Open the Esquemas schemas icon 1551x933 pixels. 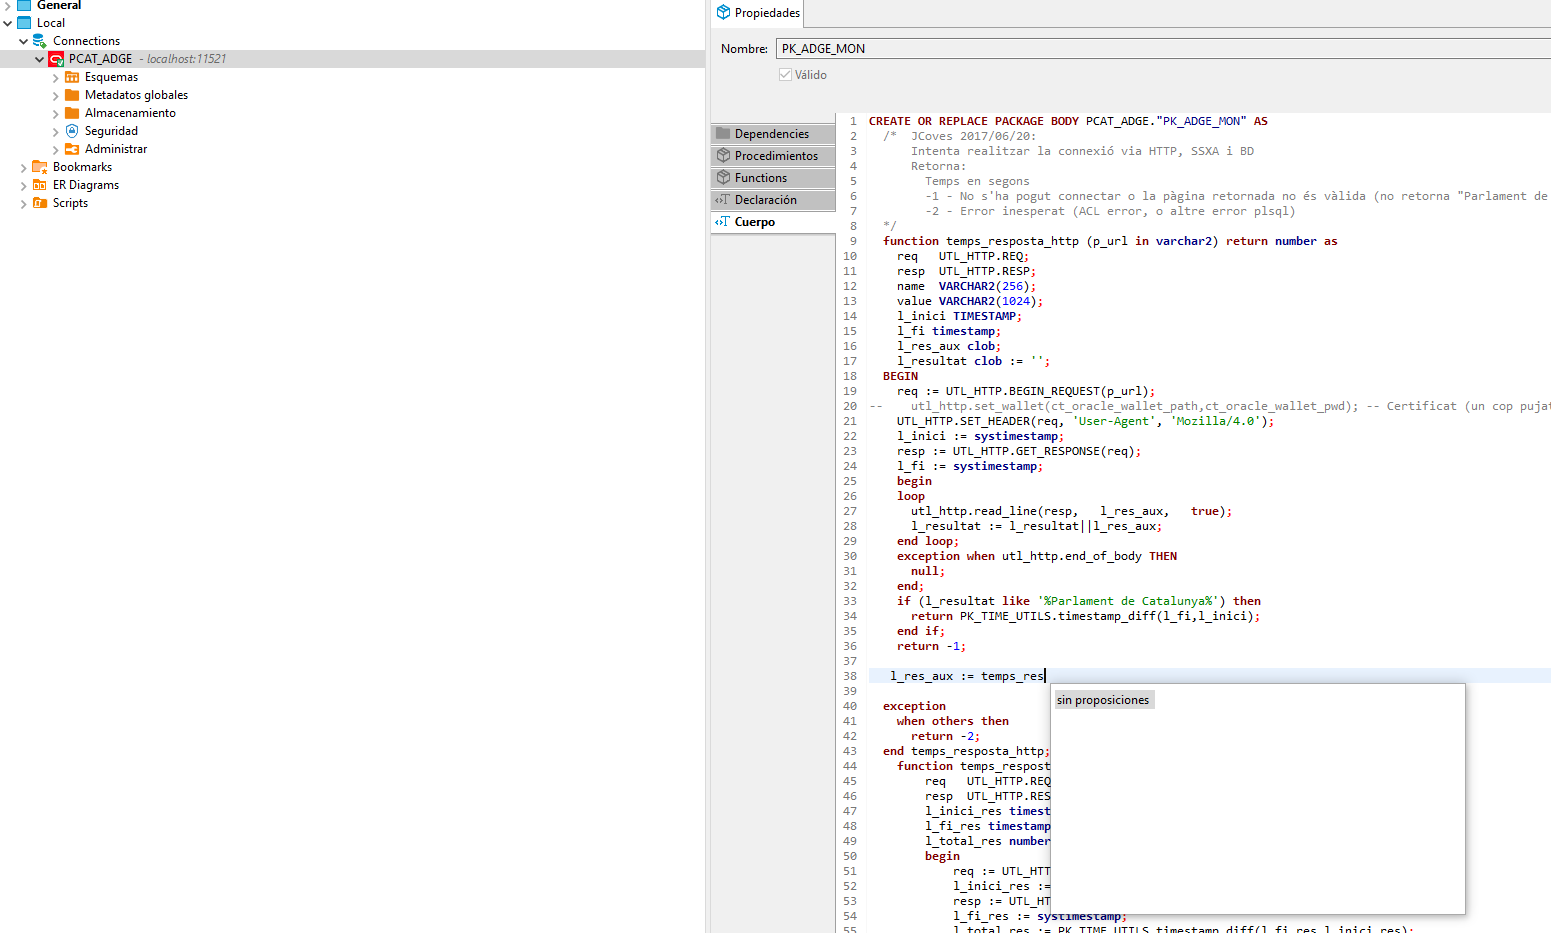74,76
